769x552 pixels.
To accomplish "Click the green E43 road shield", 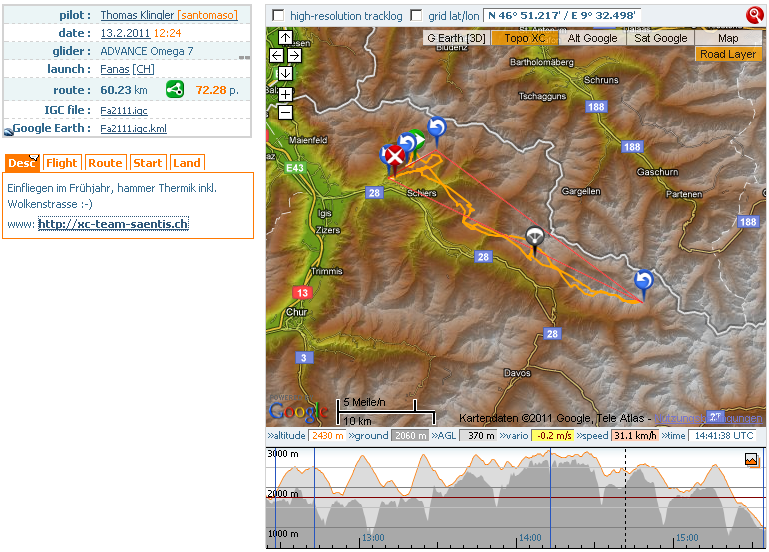I will [295, 168].
